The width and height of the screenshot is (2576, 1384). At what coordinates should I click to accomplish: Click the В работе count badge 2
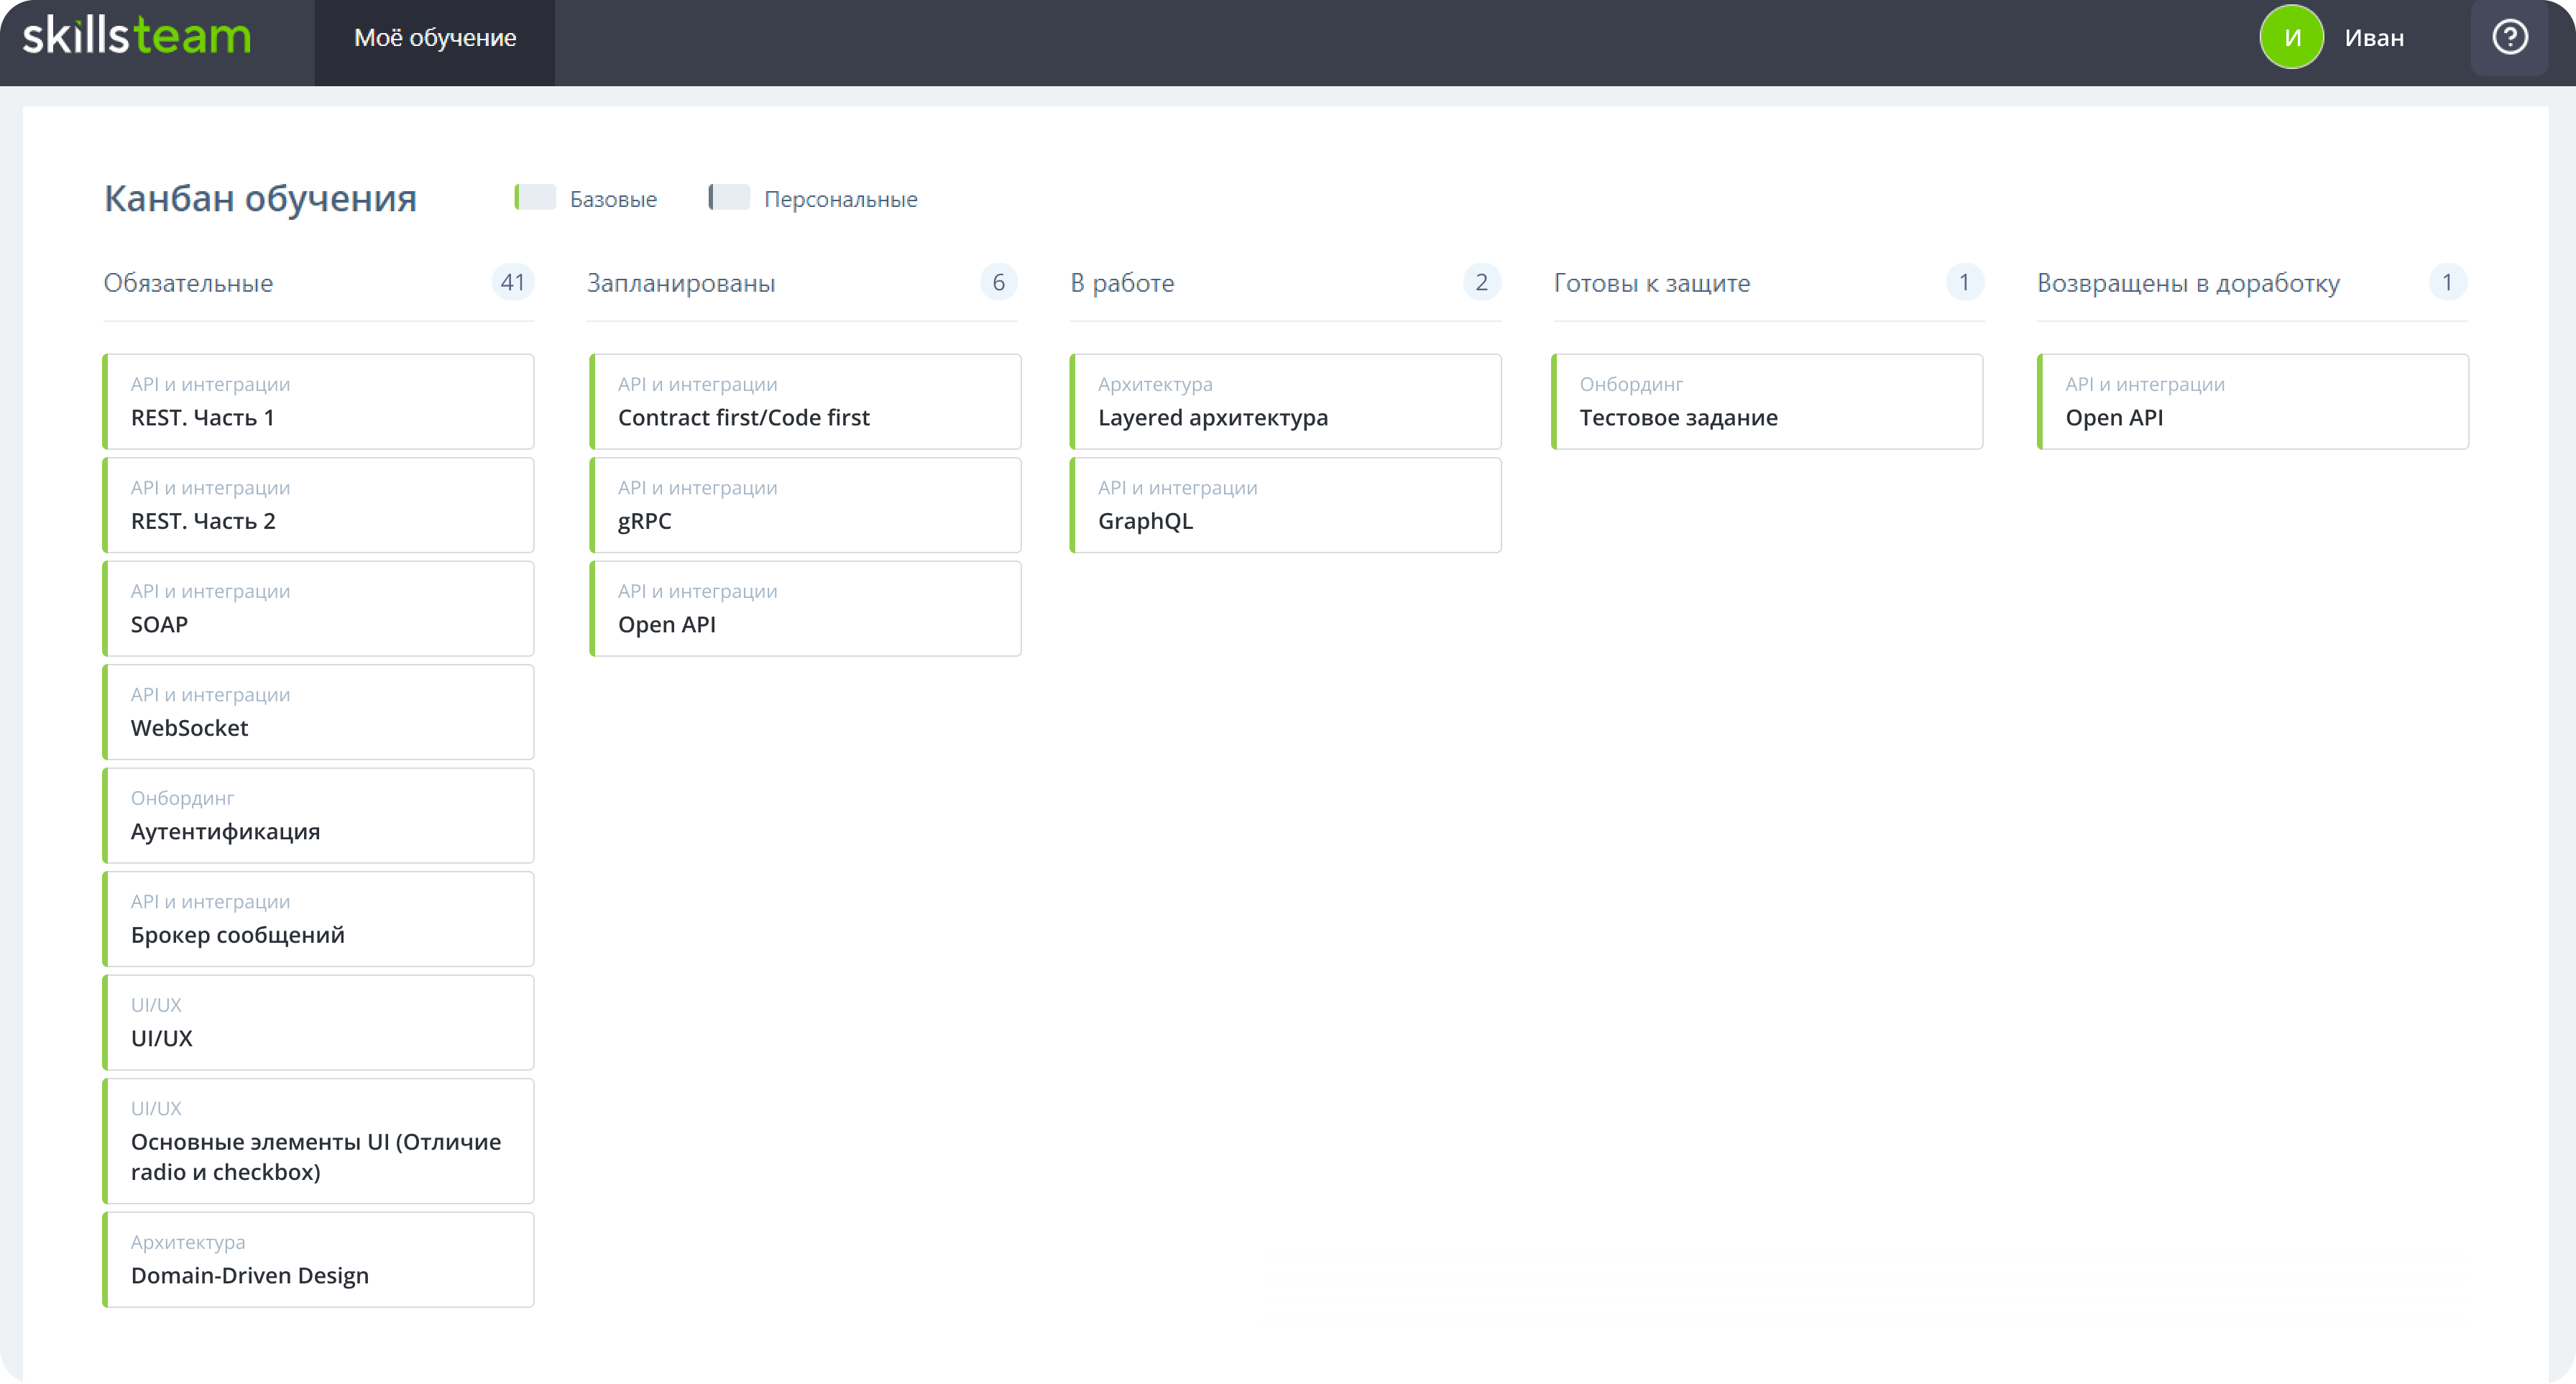1481,283
